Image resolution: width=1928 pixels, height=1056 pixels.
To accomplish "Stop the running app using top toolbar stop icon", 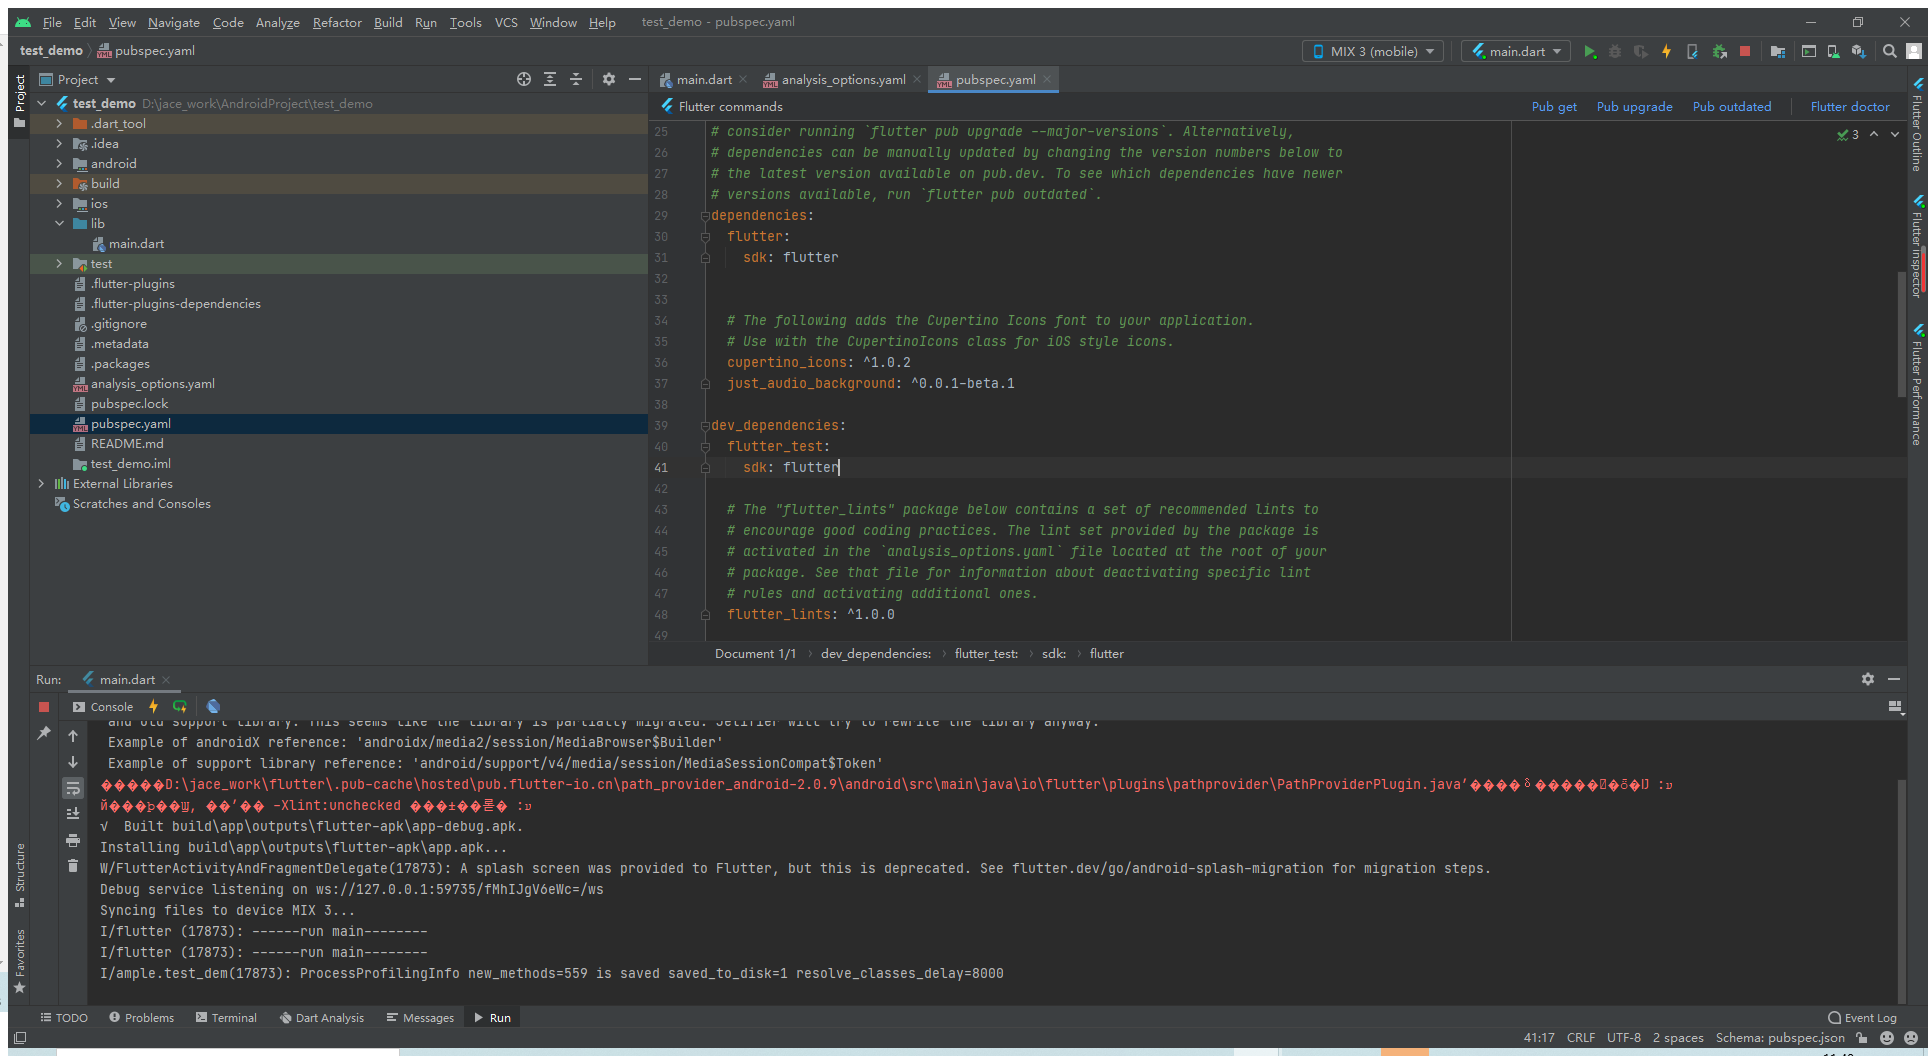I will [1745, 51].
